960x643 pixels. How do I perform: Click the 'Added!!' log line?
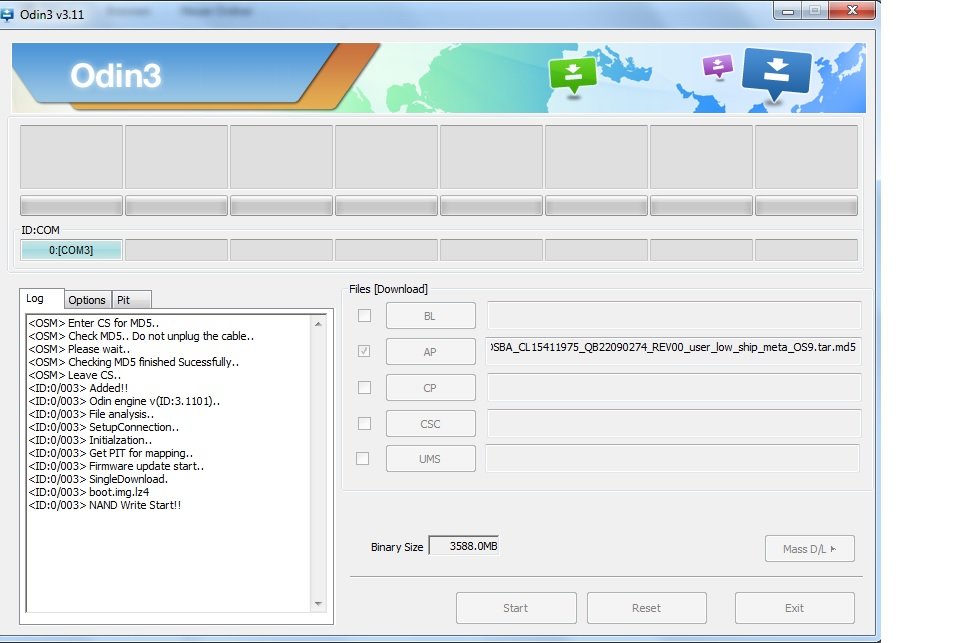[78, 388]
